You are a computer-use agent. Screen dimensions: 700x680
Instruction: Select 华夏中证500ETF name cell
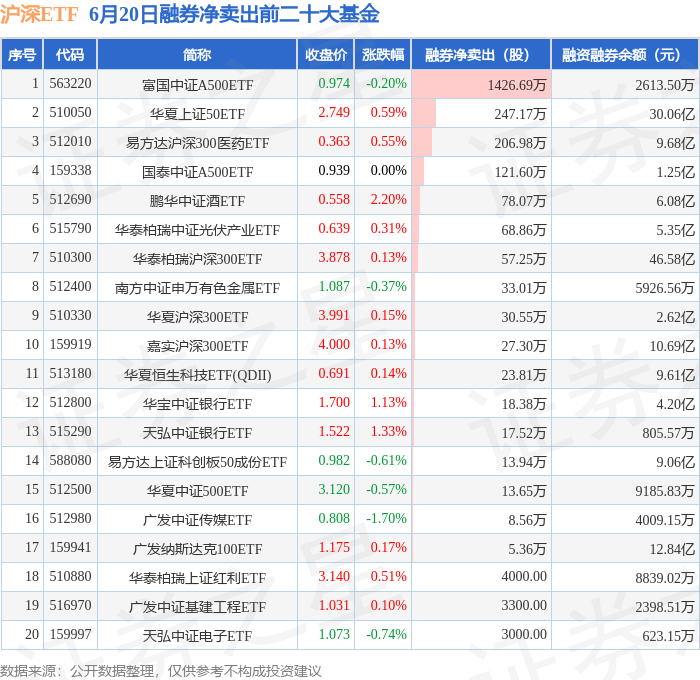[x=197, y=491]
